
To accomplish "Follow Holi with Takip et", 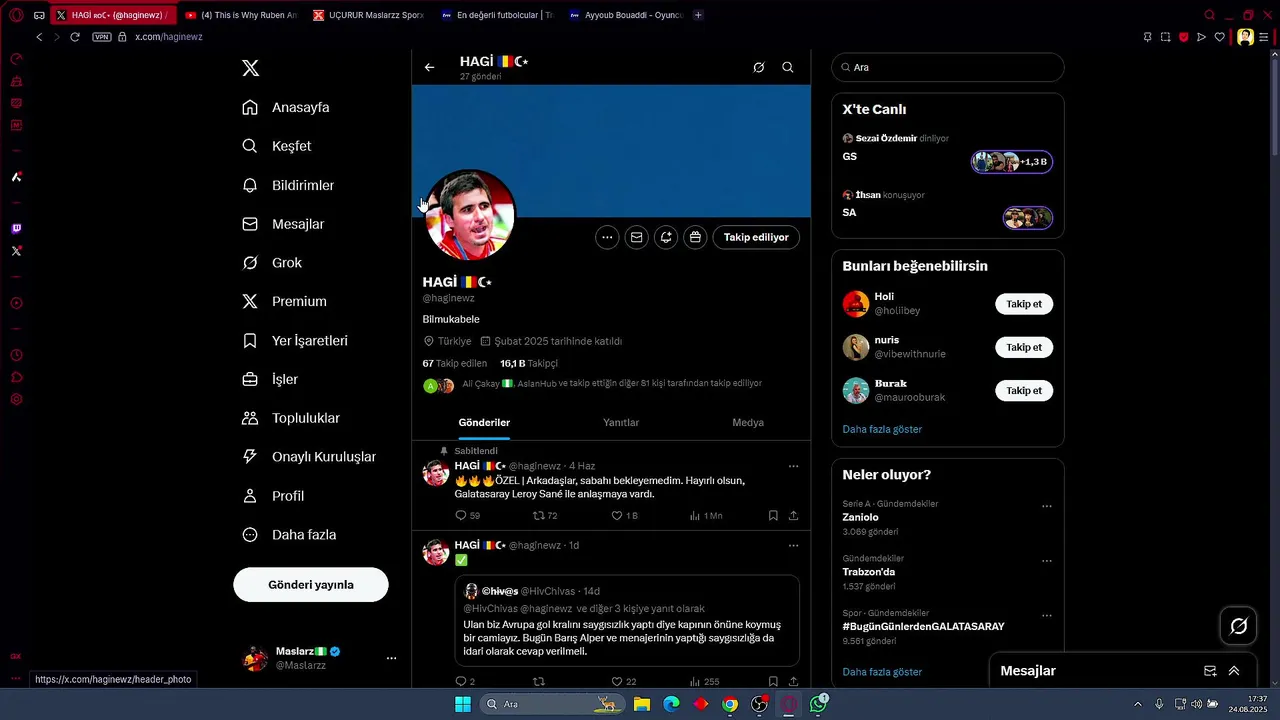I will tap(1024, 304).
